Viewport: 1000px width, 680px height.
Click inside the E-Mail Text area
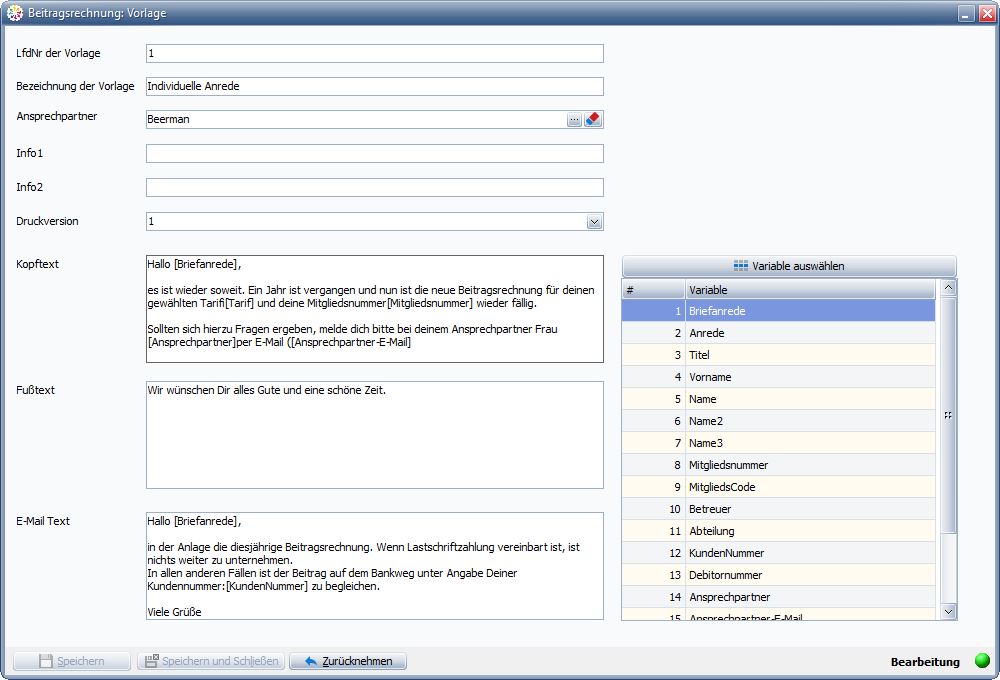point(374,566)
